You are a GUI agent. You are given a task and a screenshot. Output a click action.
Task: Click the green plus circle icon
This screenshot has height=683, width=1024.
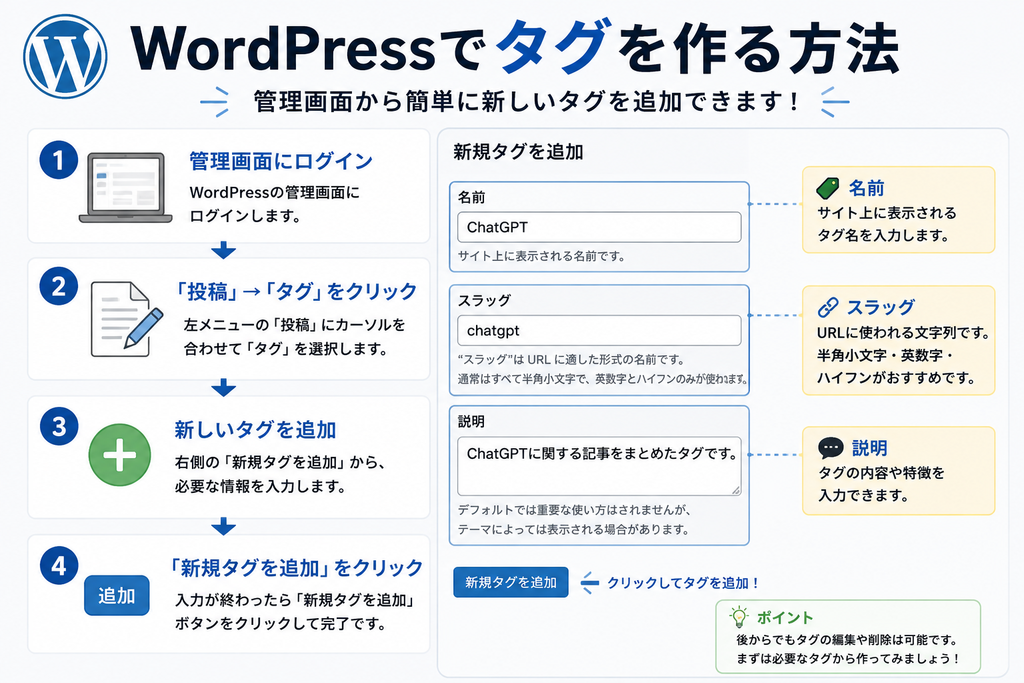(120, 455)
